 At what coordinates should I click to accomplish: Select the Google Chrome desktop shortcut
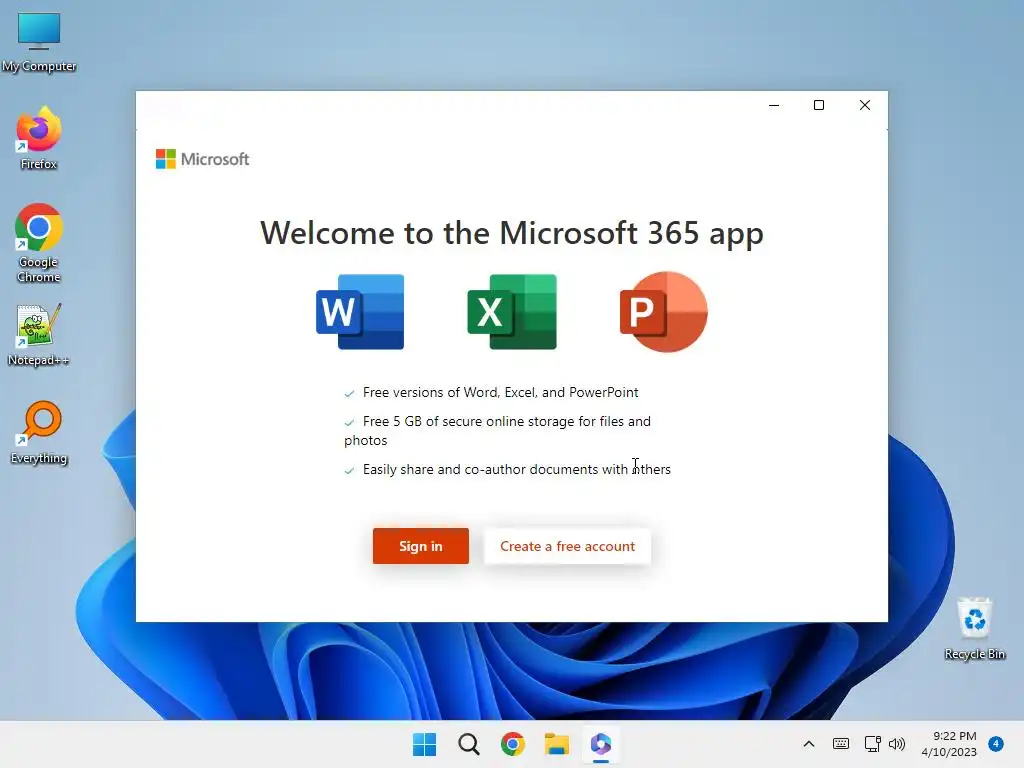coord(39,243)
